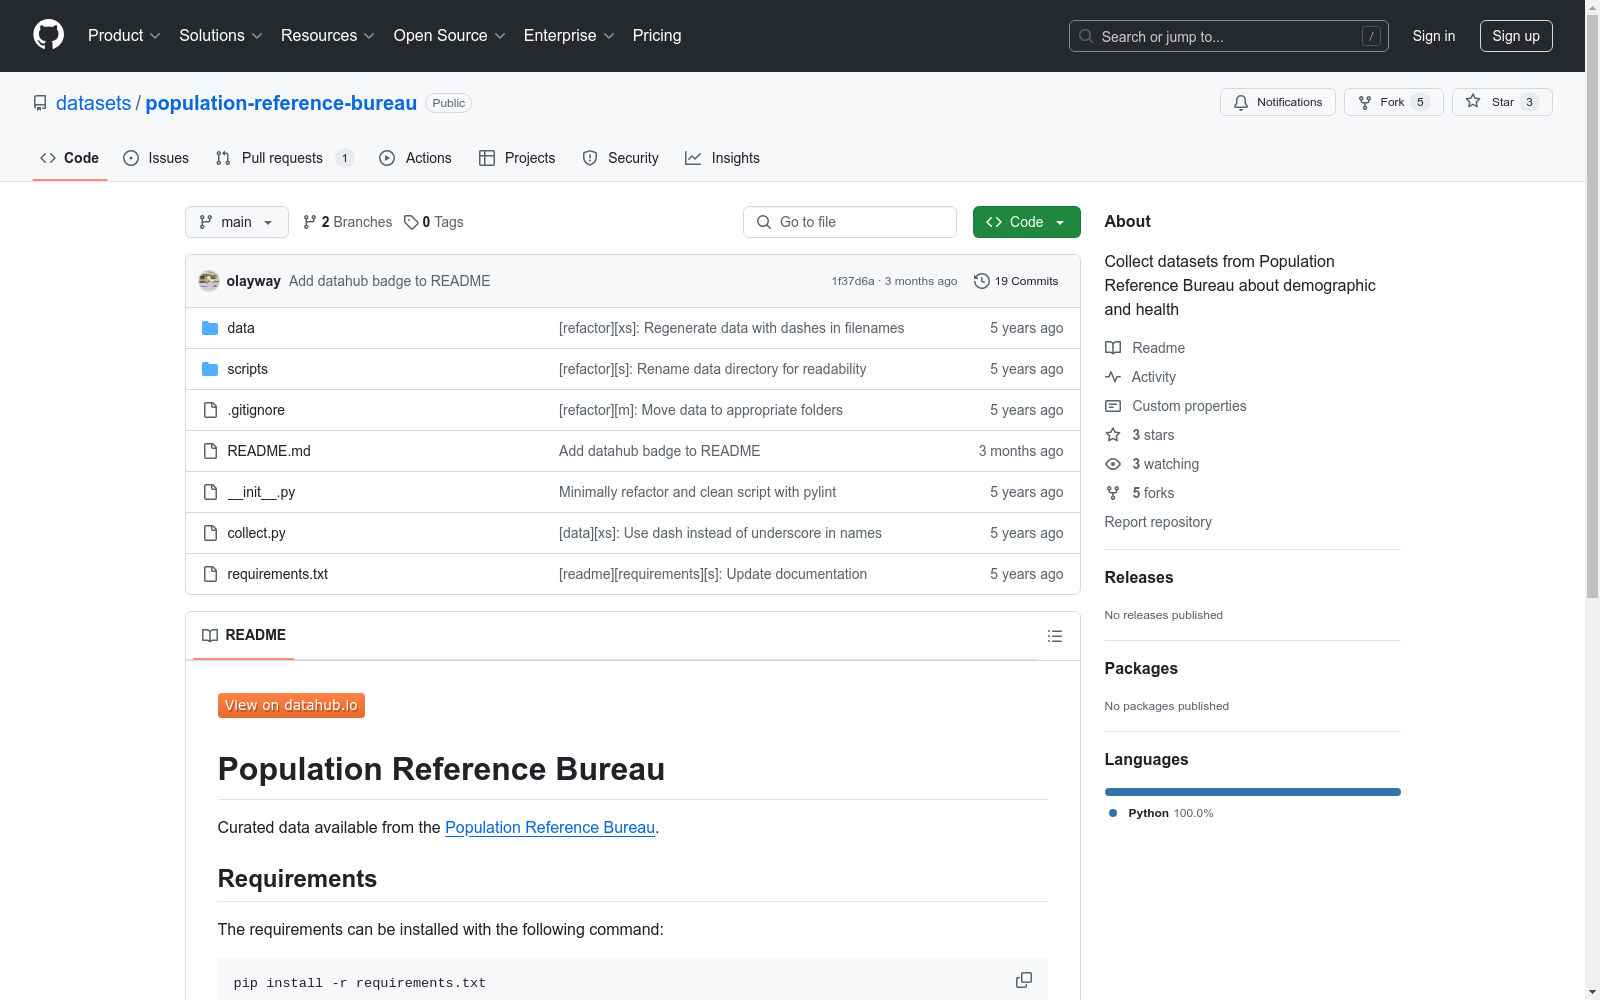Click the data folder icon

[210, 328]
